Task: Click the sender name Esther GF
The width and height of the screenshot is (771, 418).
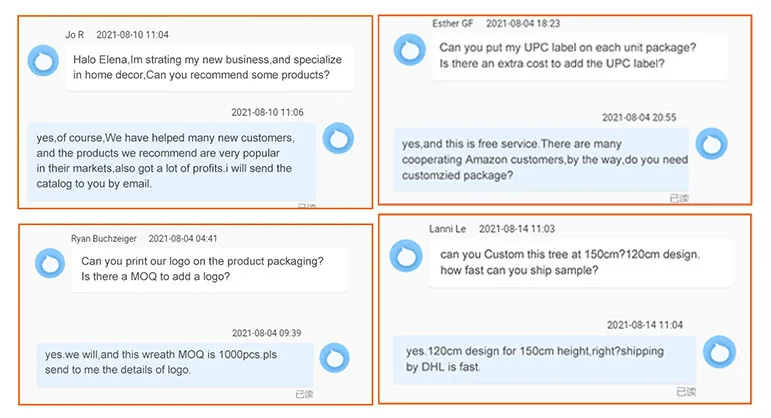Action: (451, 22)
